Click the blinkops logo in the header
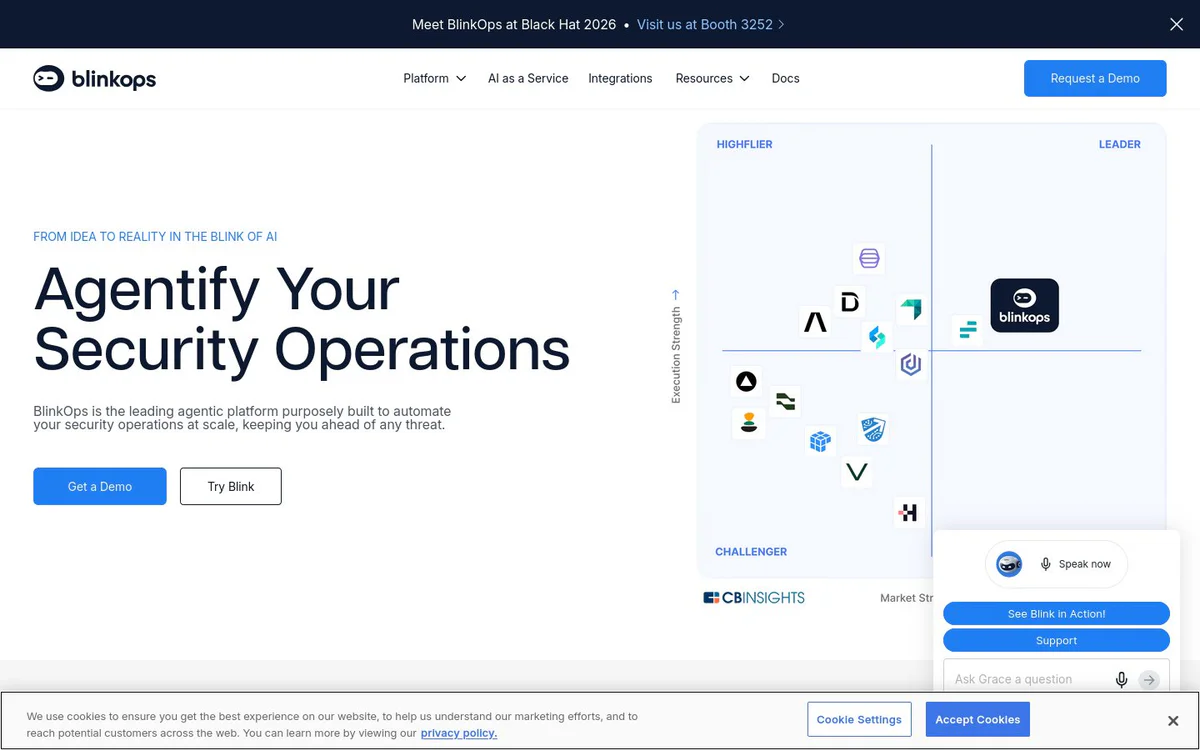This screenshot has height=750, width=1200. 95,78
